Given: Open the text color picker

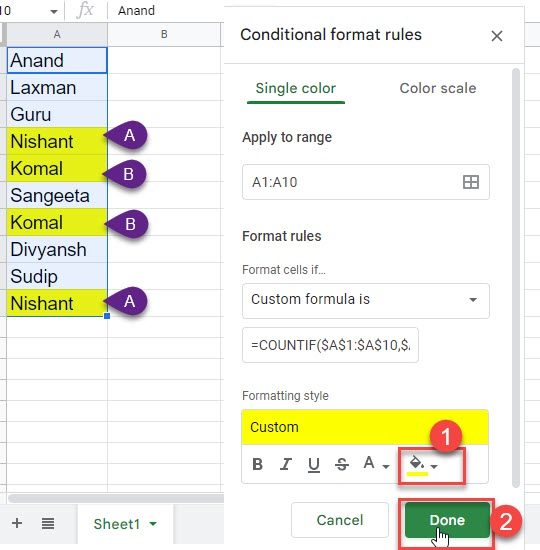Looking at the screenshot, I should (376, 464).
